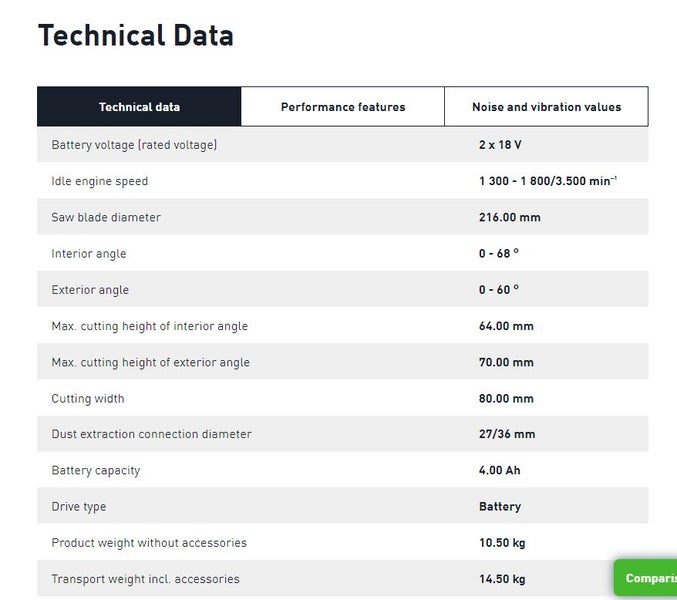Click Dust extraction connection diameter label
Viewport: 677px width, 600px height.
(x=151, y=434)
